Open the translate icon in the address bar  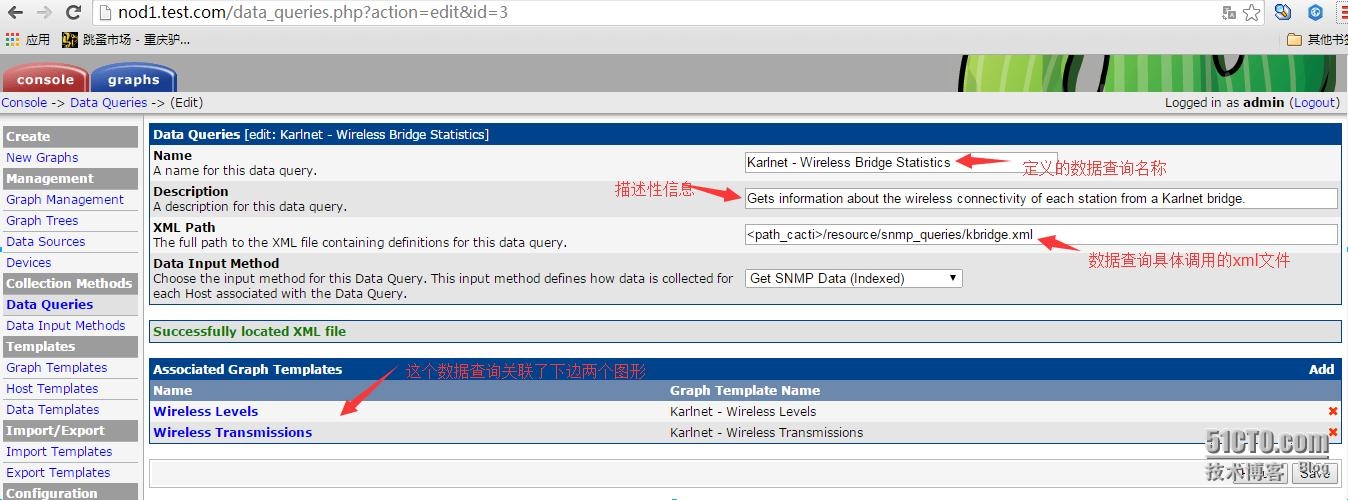(1229, 13)
